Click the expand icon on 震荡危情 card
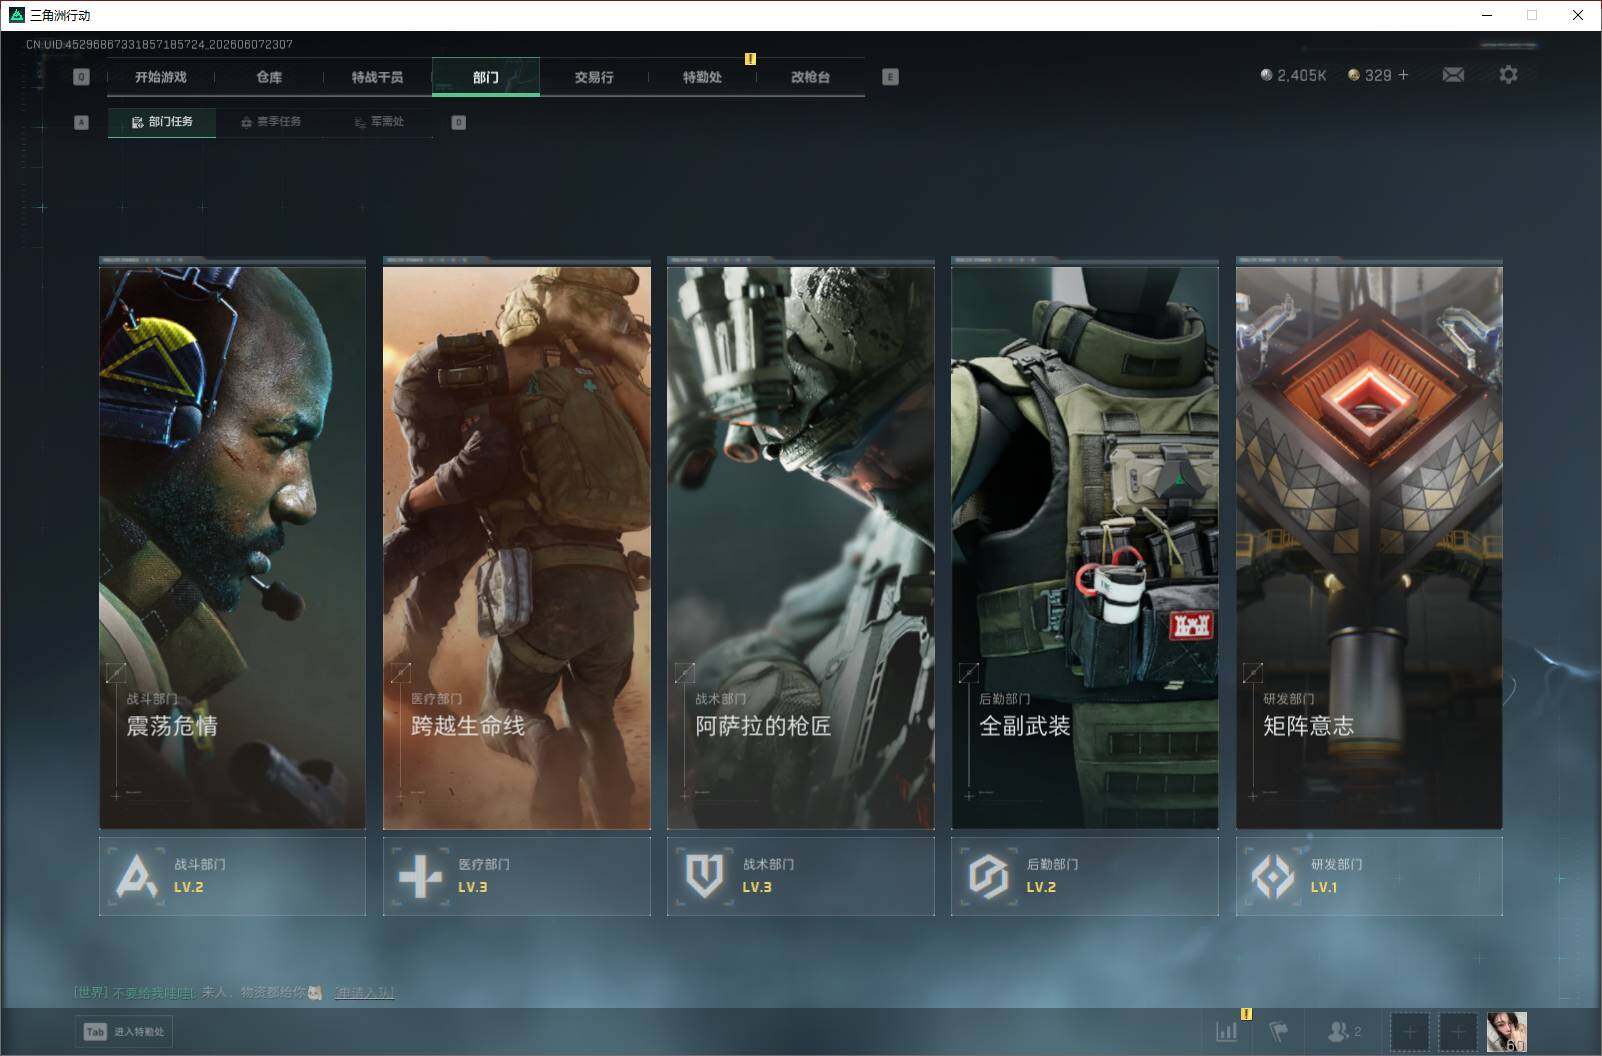This screenshot has width=1602, height=1056. point(116,673)
